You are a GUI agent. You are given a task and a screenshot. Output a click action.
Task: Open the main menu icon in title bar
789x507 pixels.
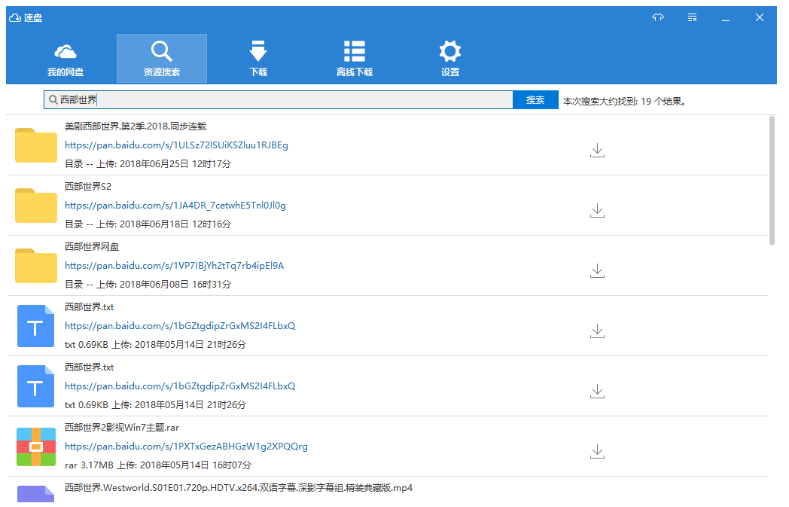[692, 17]
